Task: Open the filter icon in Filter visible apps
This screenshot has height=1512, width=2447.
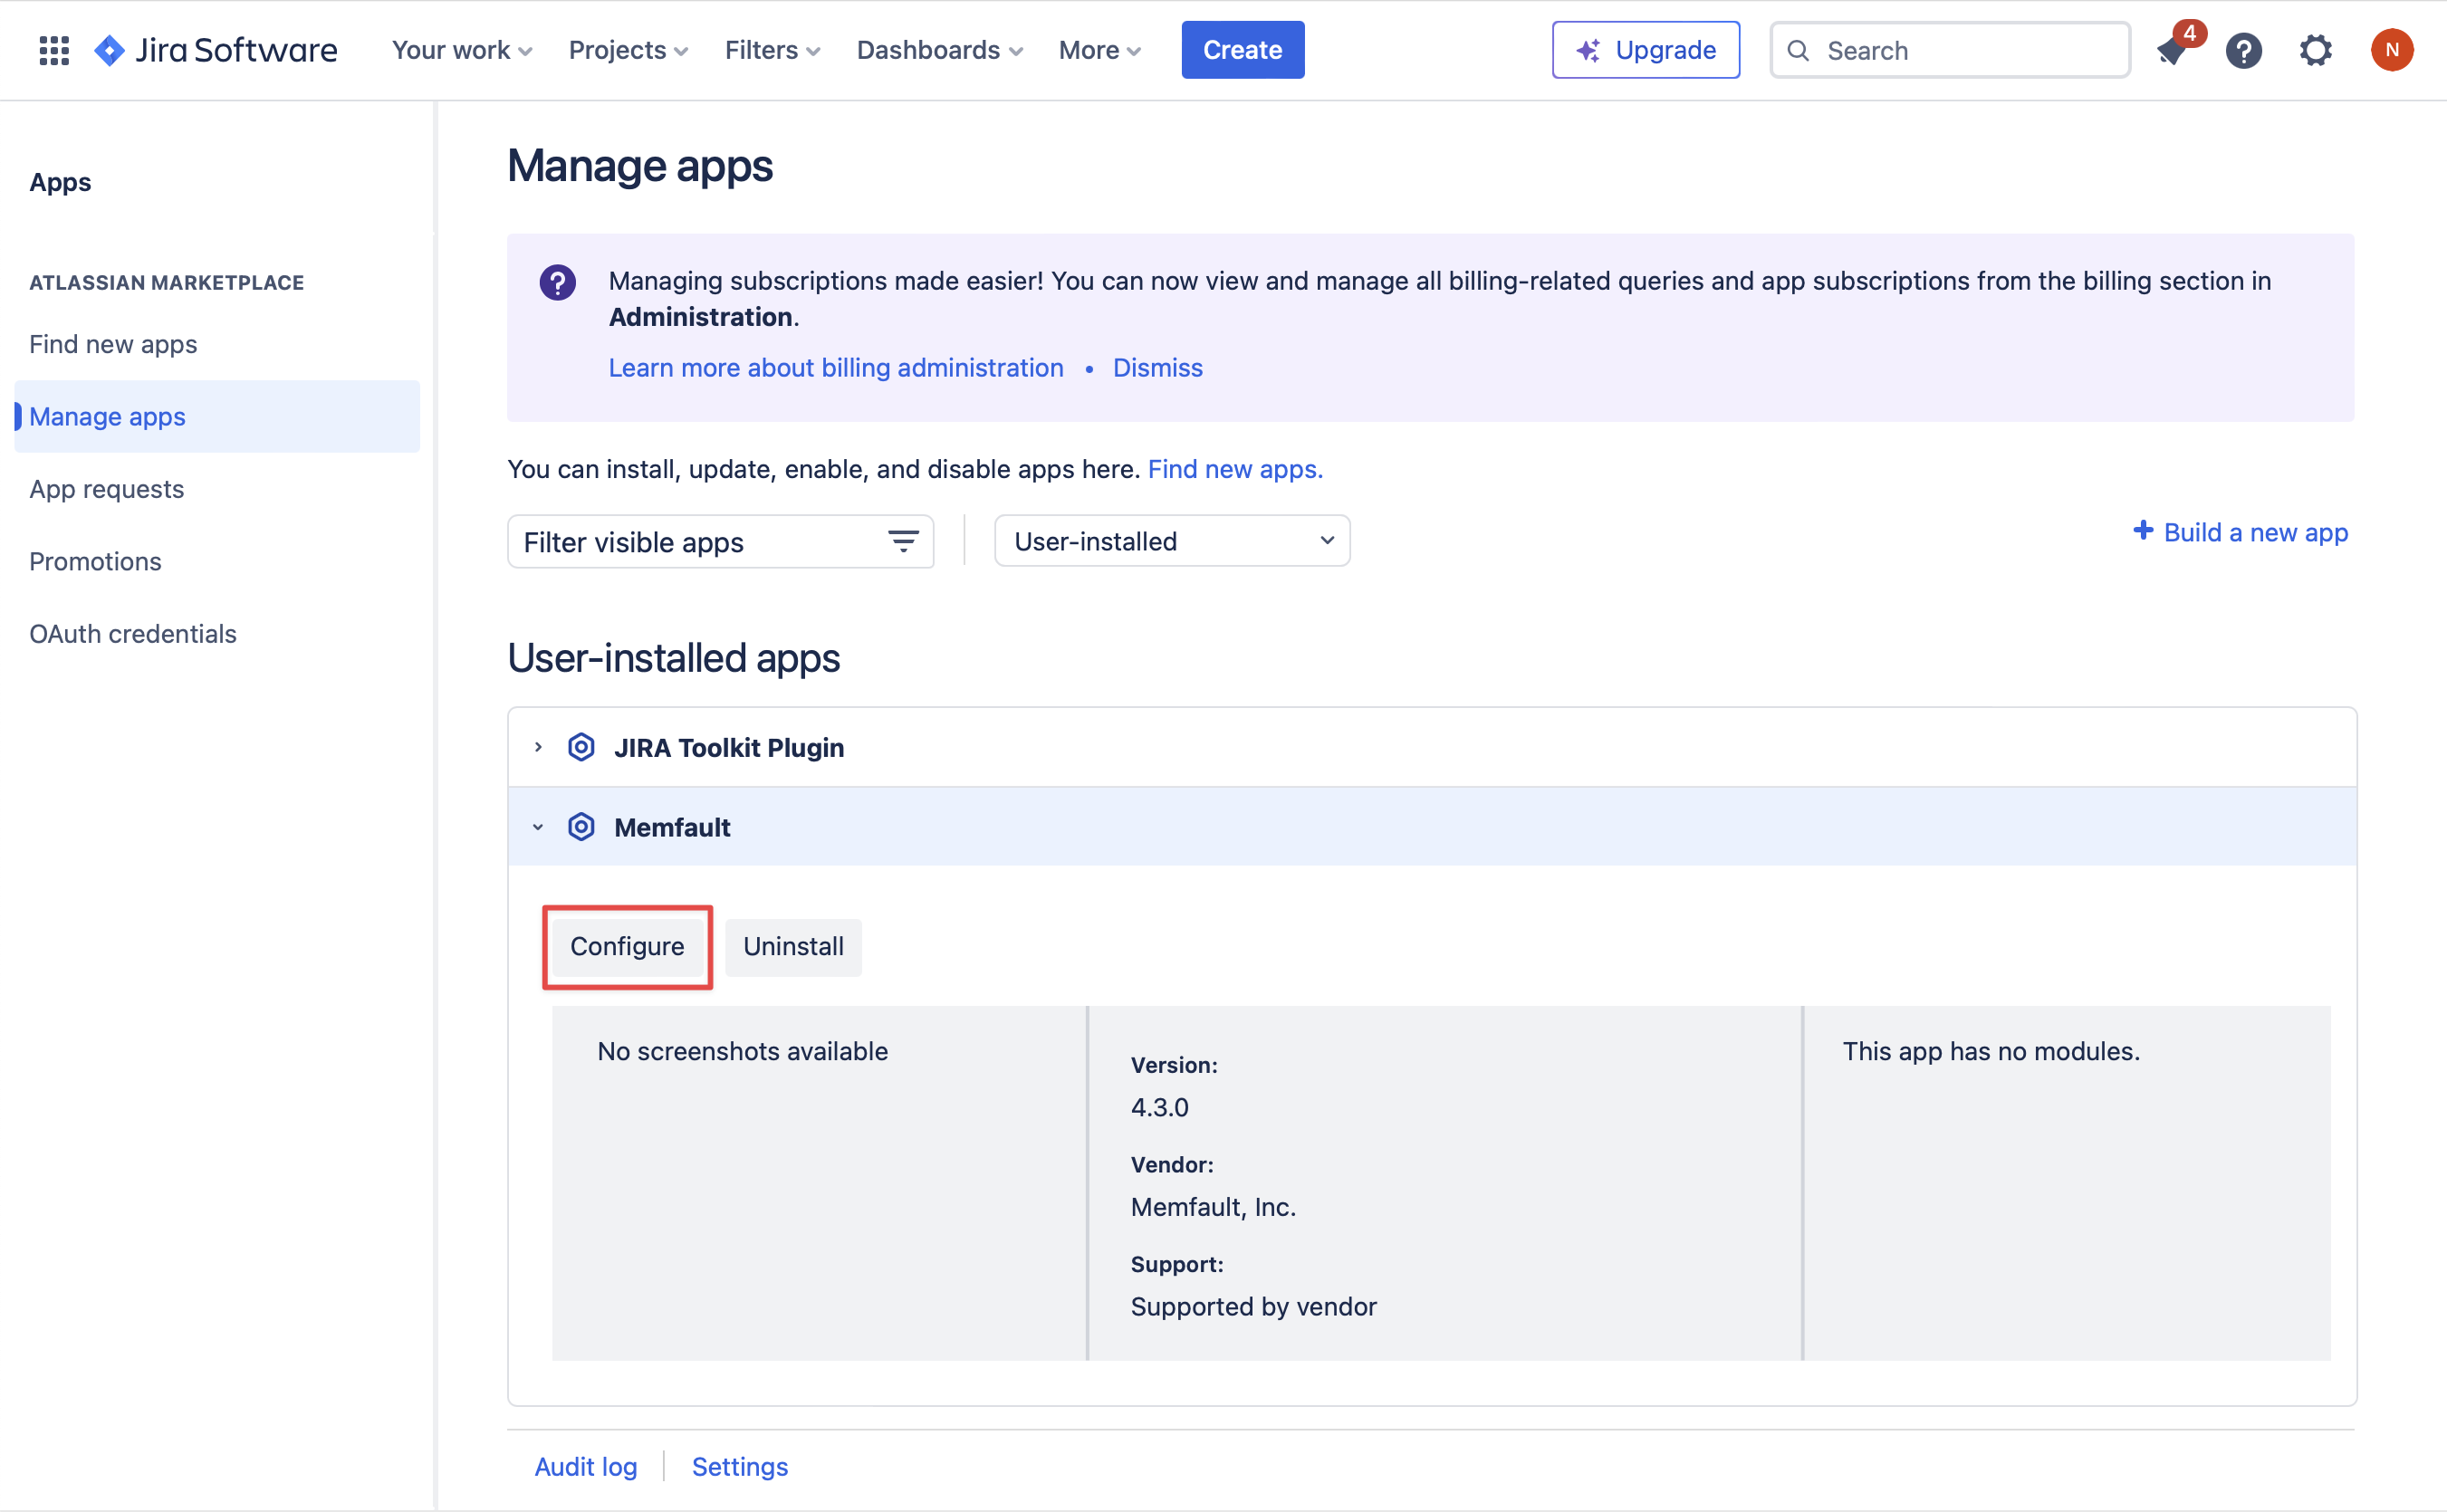Action: tap(902, 541)
